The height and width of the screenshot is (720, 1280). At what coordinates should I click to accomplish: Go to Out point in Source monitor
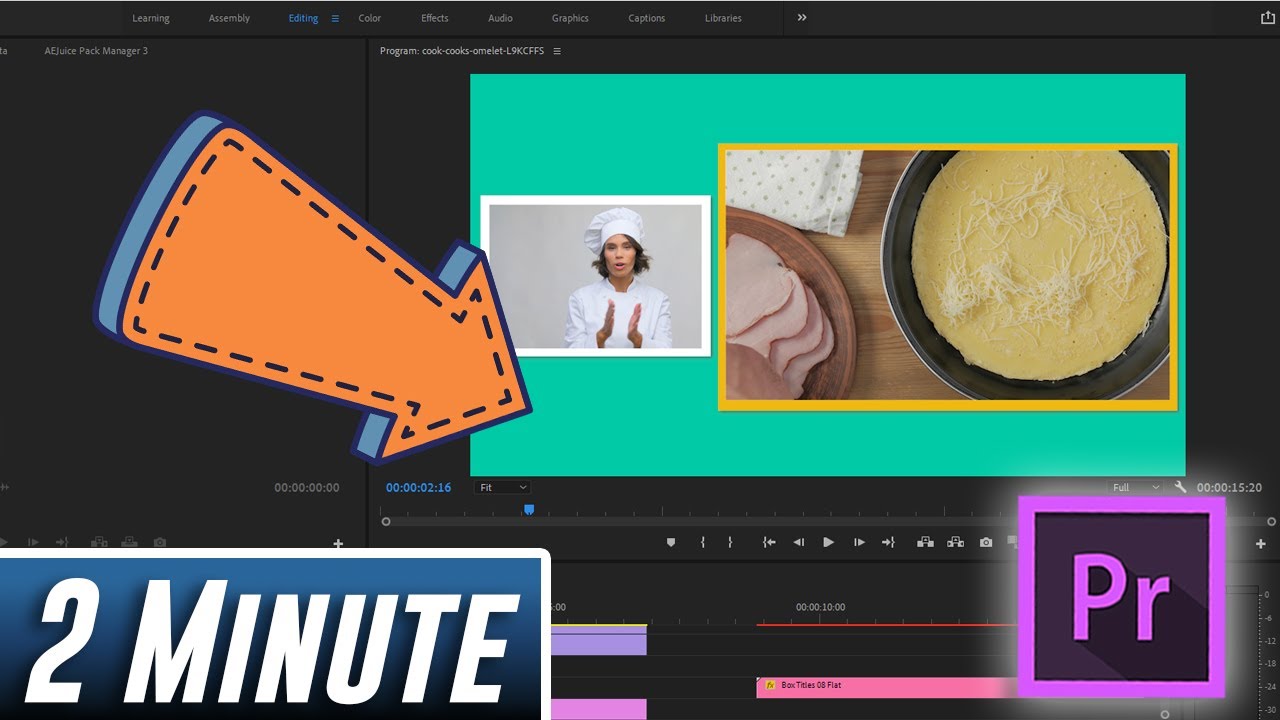click(x=62, y=542)
